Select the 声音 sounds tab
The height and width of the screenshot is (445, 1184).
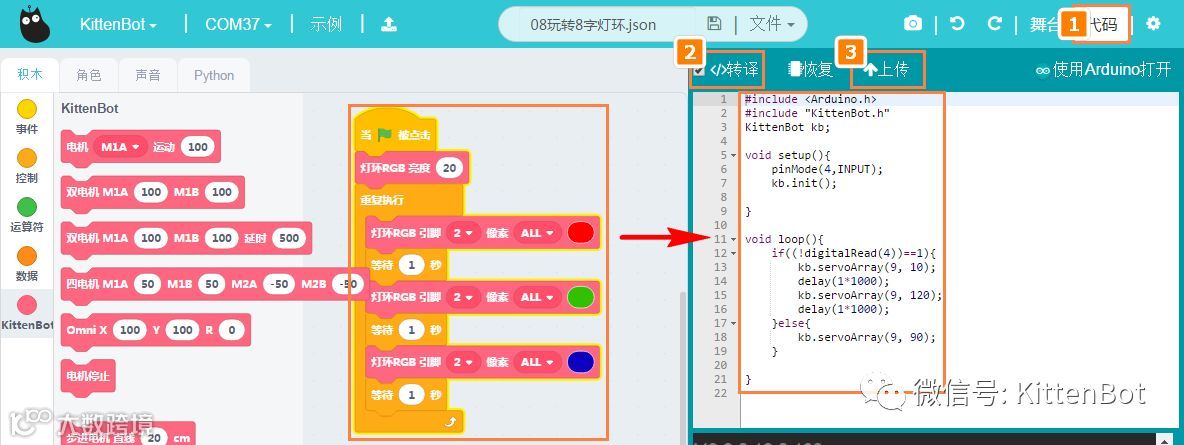pos(147,75)
